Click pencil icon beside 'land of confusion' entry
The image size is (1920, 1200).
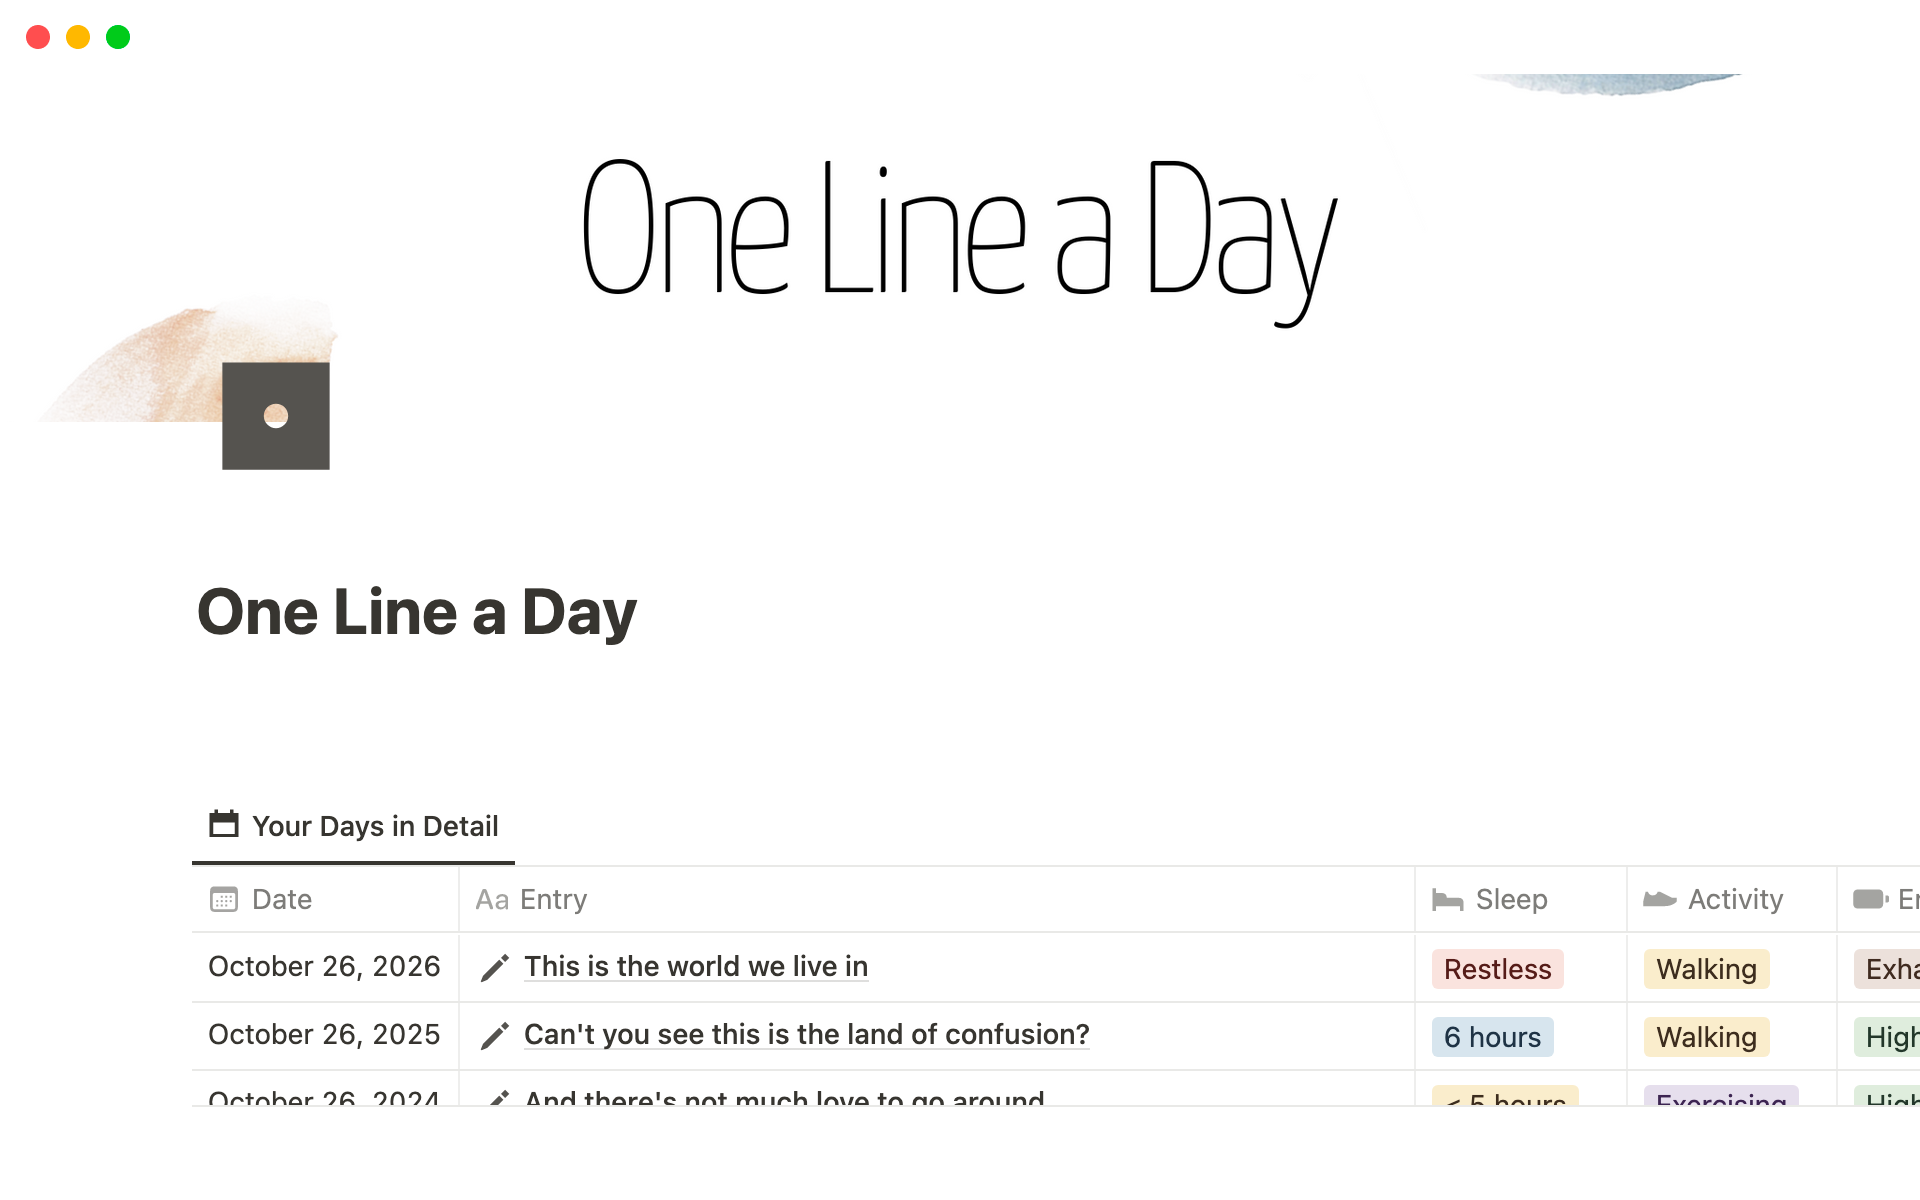[x=495, y=1036]
